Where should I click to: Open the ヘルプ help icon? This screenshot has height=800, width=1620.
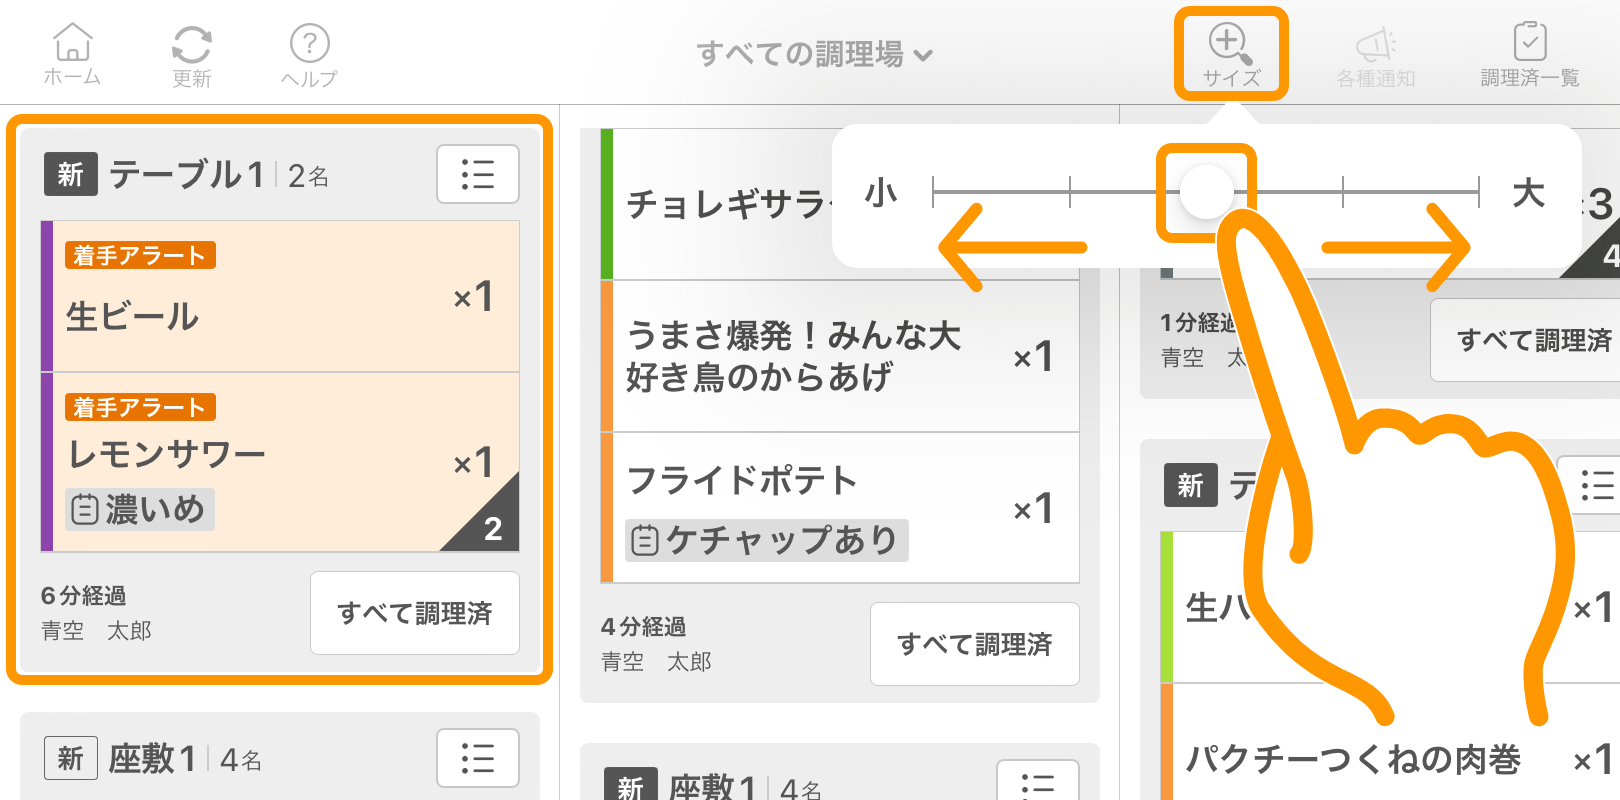[309, 54]
